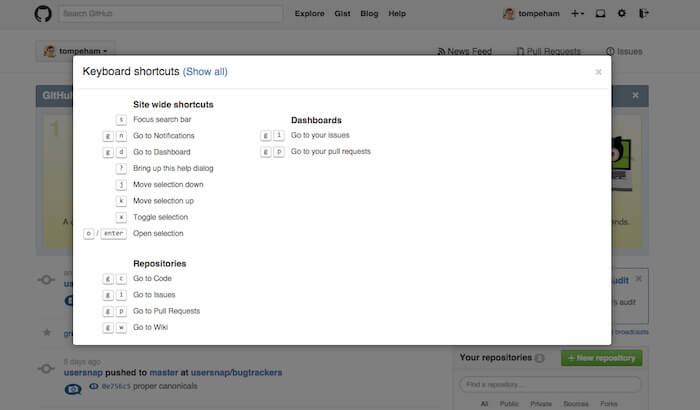
Task: Click the 'p' key for Go to Pull Requests
Action: click(121, 311)
